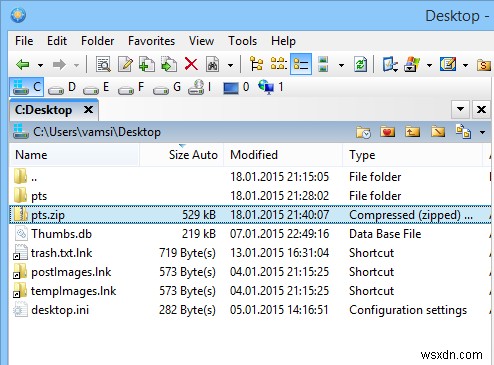The image size is (494, 365).
Task: Open the file viewer magnifier icon
Action: (103, 64)
